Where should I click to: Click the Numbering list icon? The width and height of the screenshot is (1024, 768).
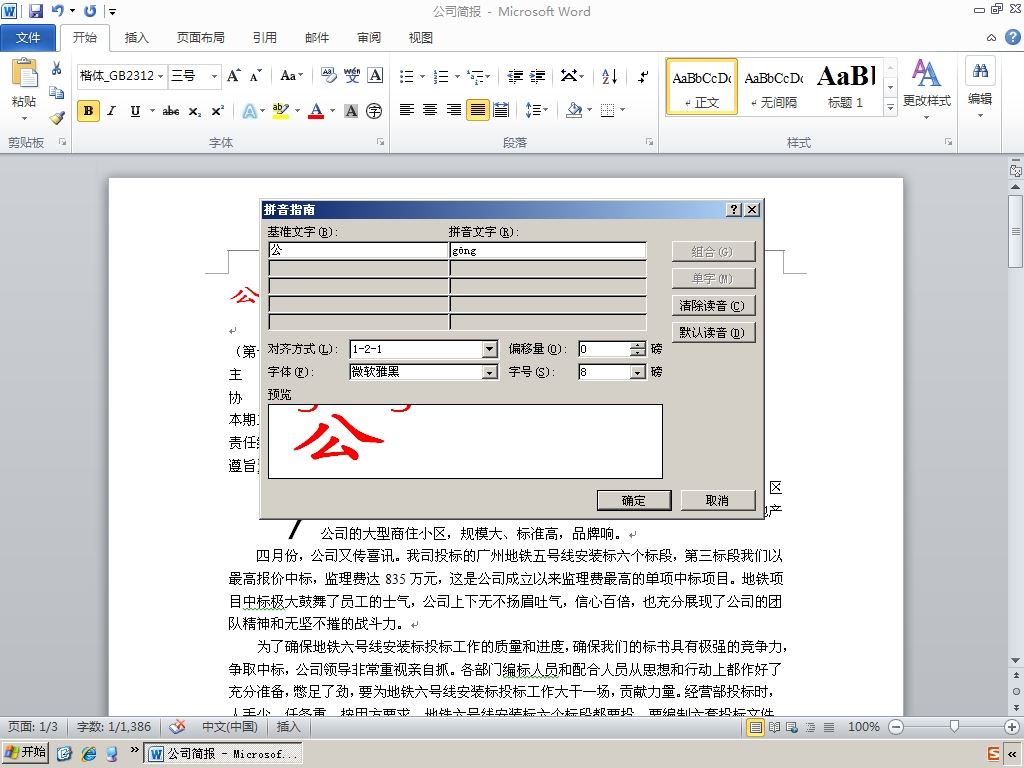[441, 76]
